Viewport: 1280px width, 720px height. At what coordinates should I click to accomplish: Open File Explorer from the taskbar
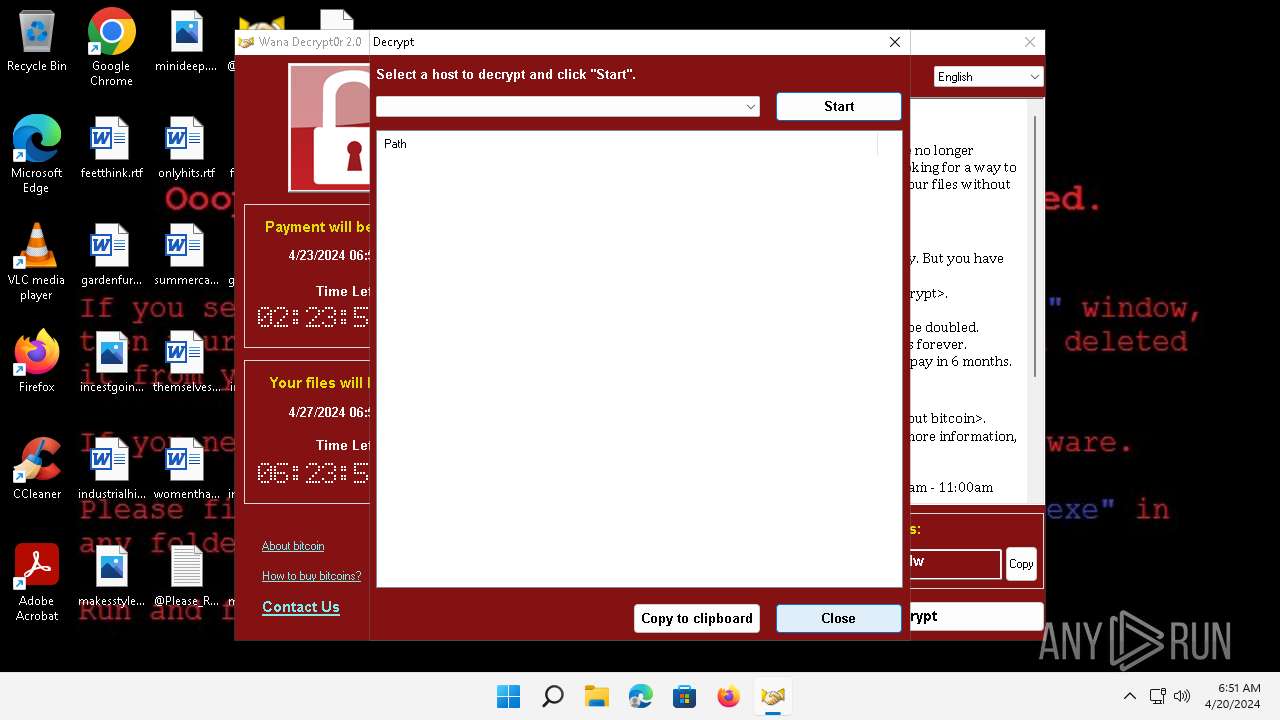tap(596, 696)
